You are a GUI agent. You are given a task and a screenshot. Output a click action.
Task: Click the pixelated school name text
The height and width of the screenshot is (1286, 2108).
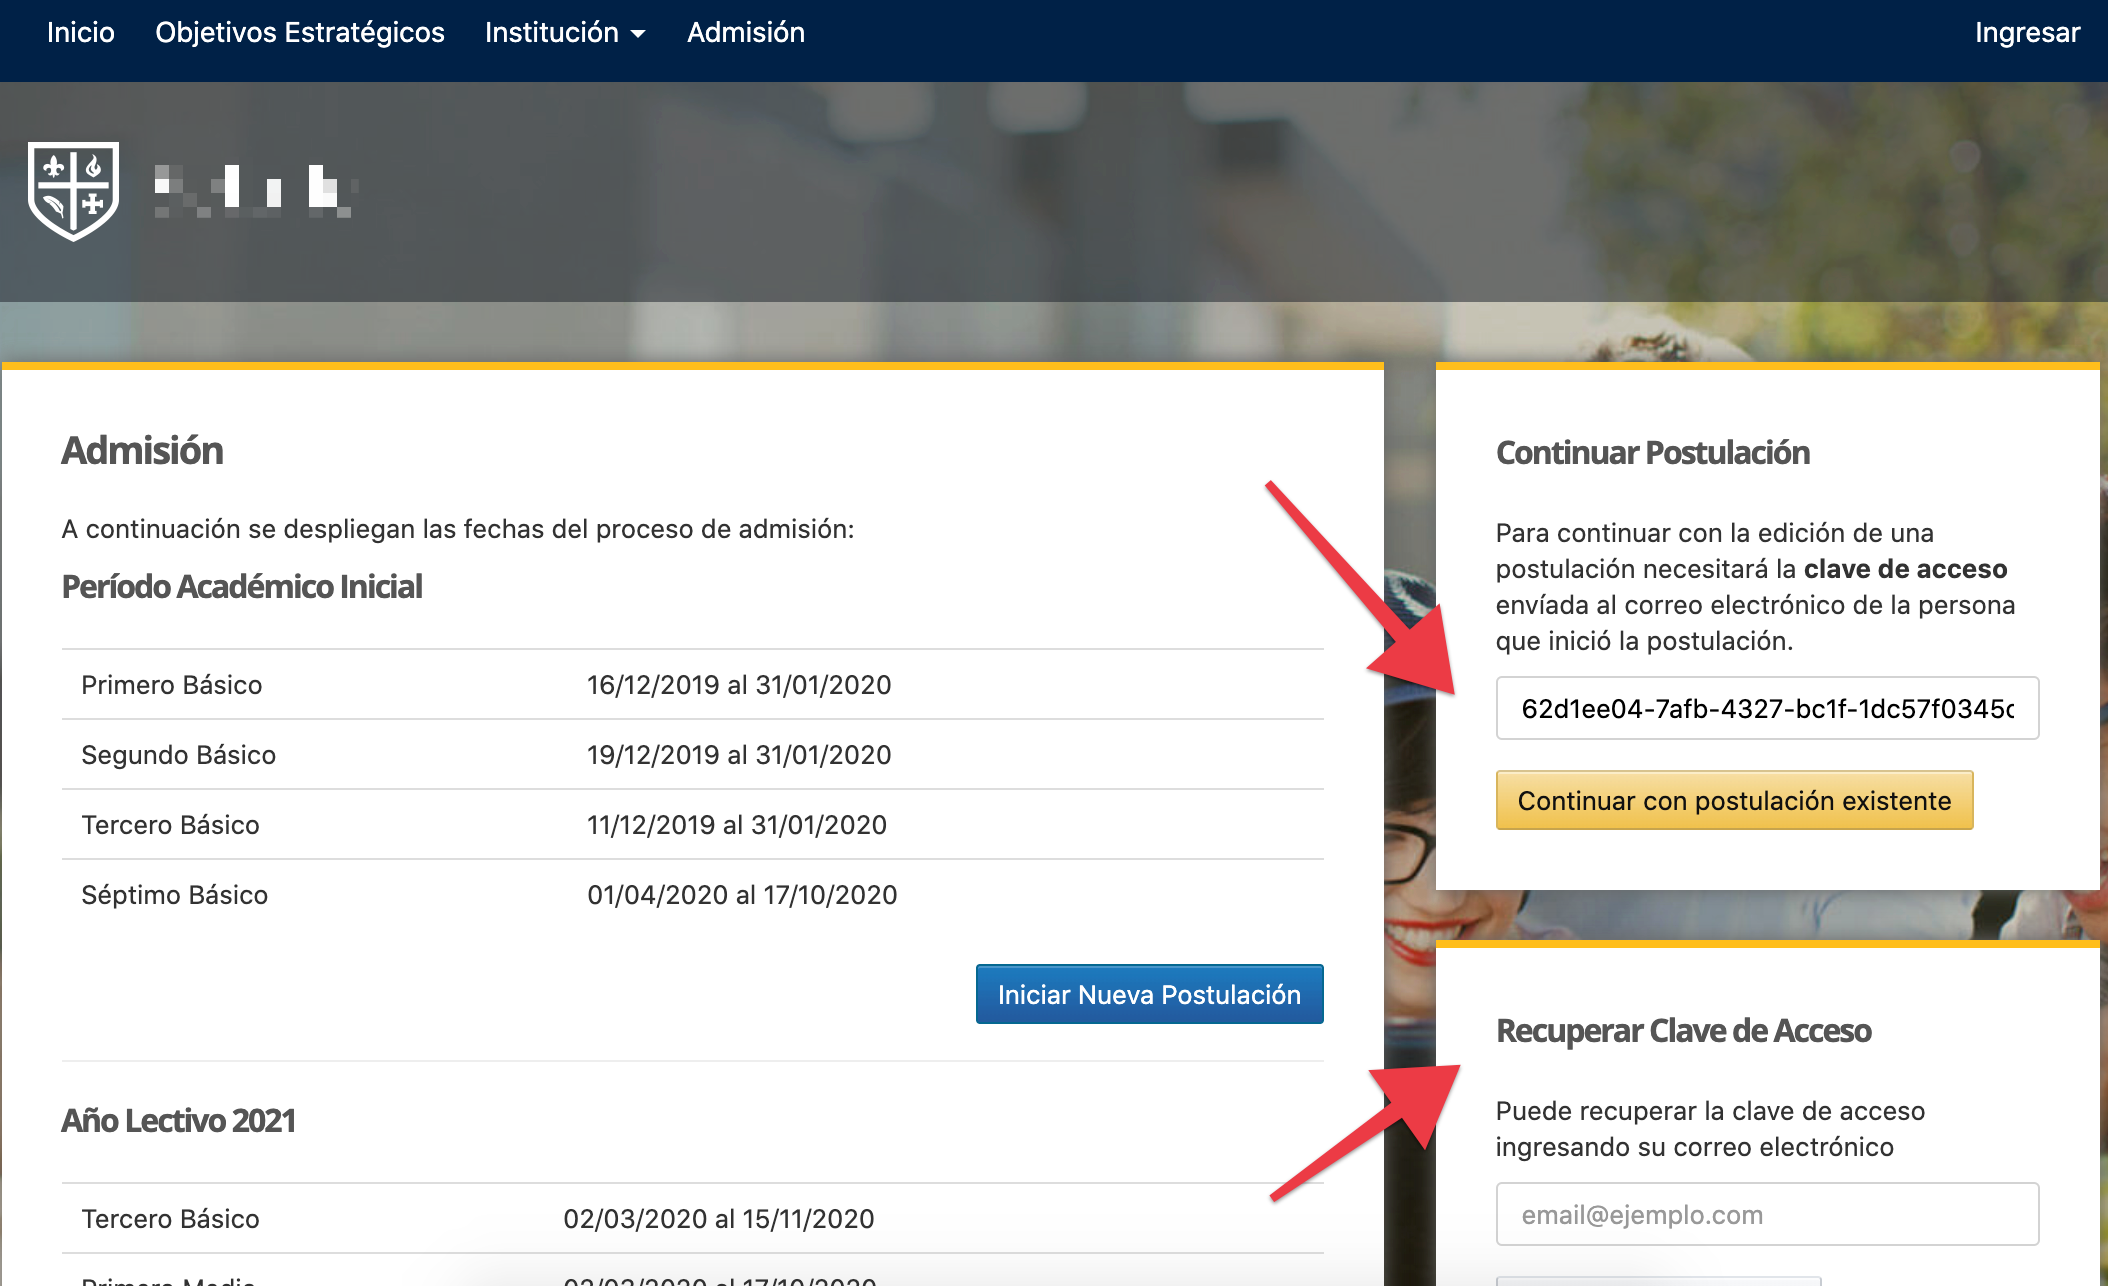click(255, 190)
